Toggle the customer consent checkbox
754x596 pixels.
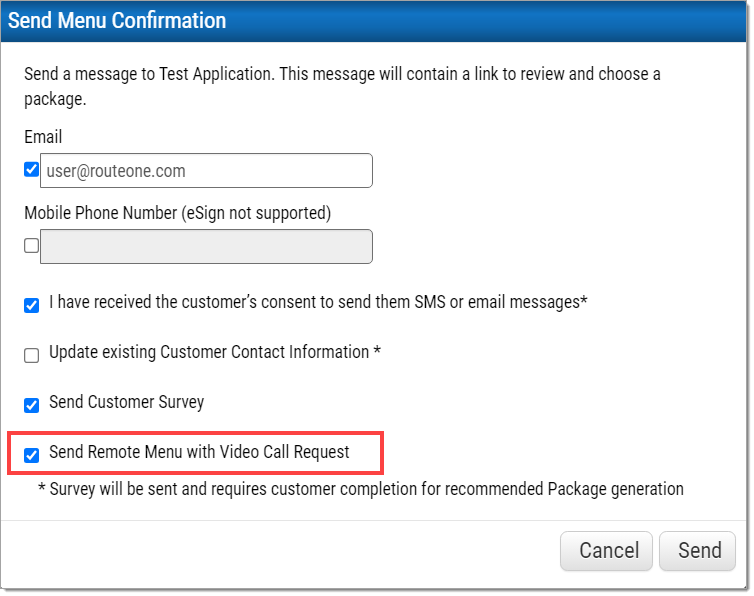[32, 305]
